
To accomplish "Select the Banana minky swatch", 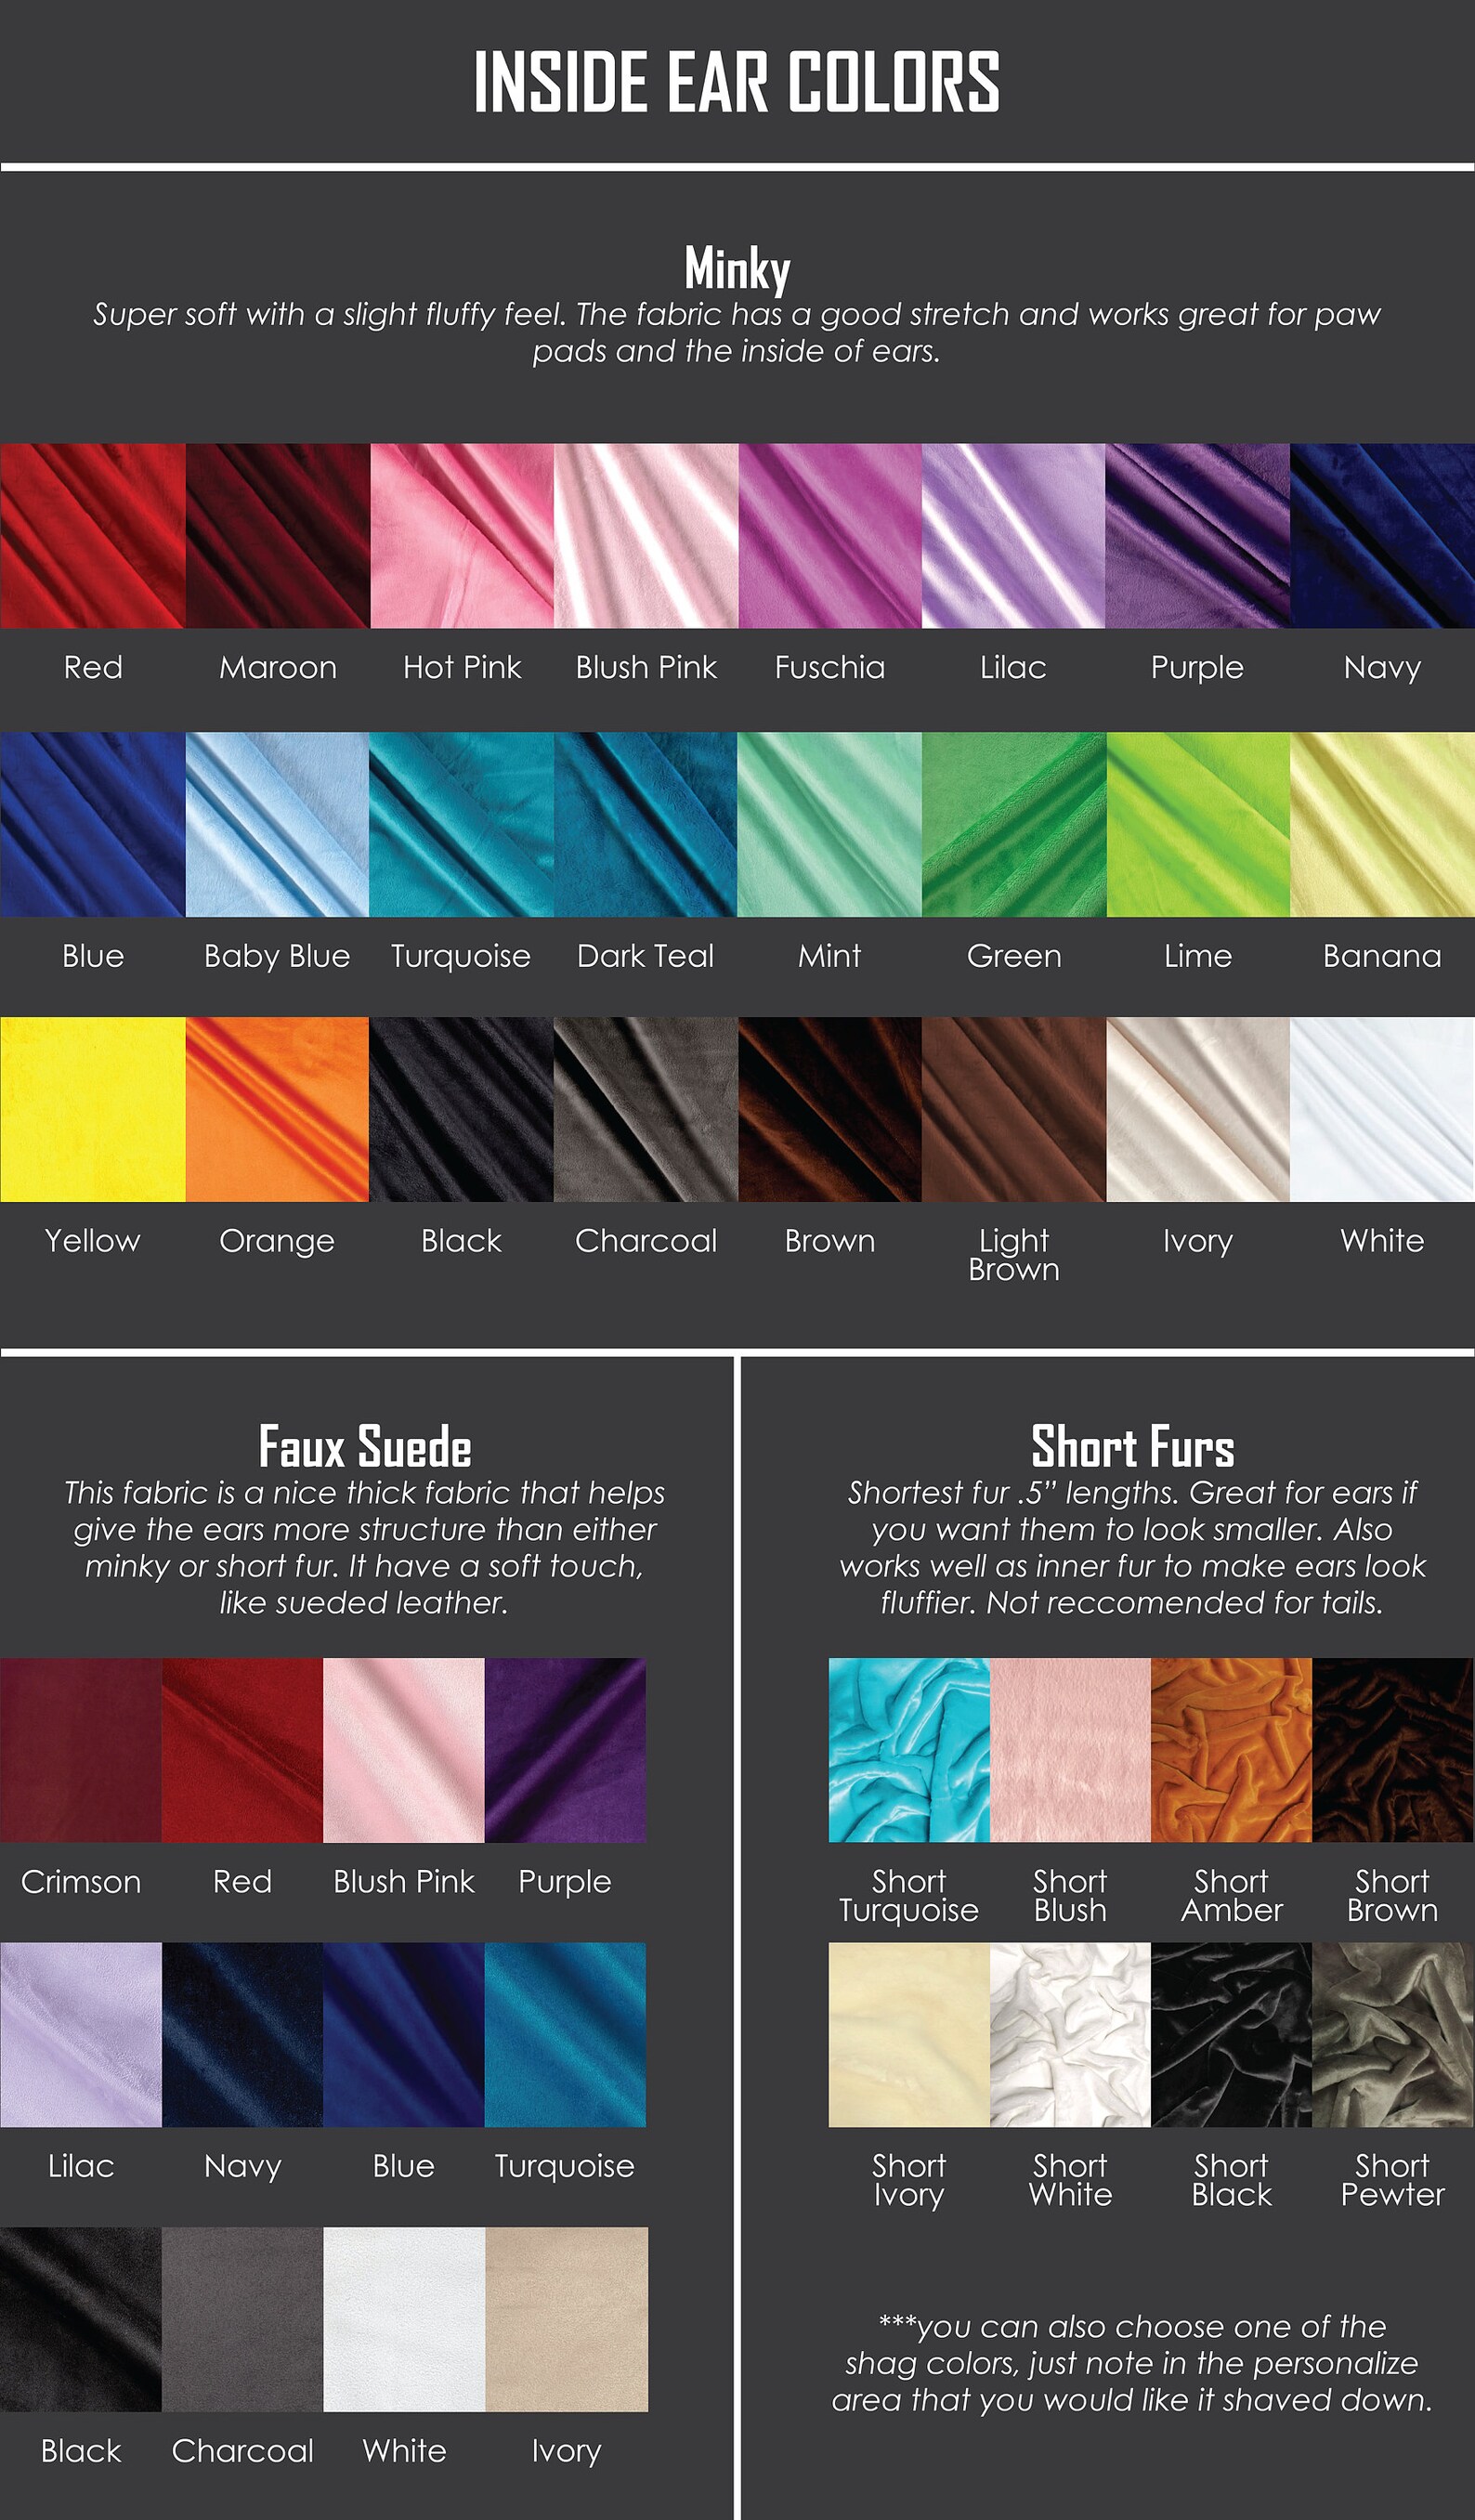I will click(1382, 824).
